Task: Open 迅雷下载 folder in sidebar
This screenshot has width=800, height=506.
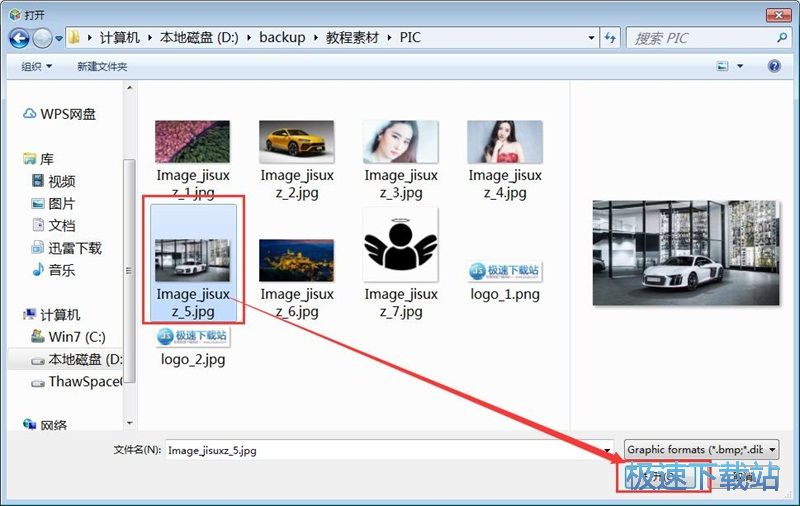Action: point(75,247)
